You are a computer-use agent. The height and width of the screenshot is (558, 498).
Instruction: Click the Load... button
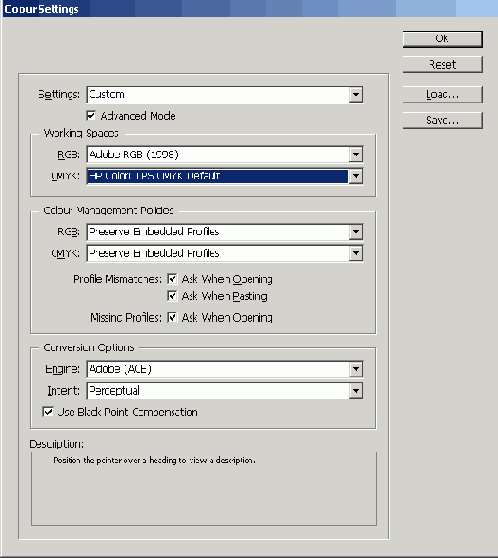[442, 94]
